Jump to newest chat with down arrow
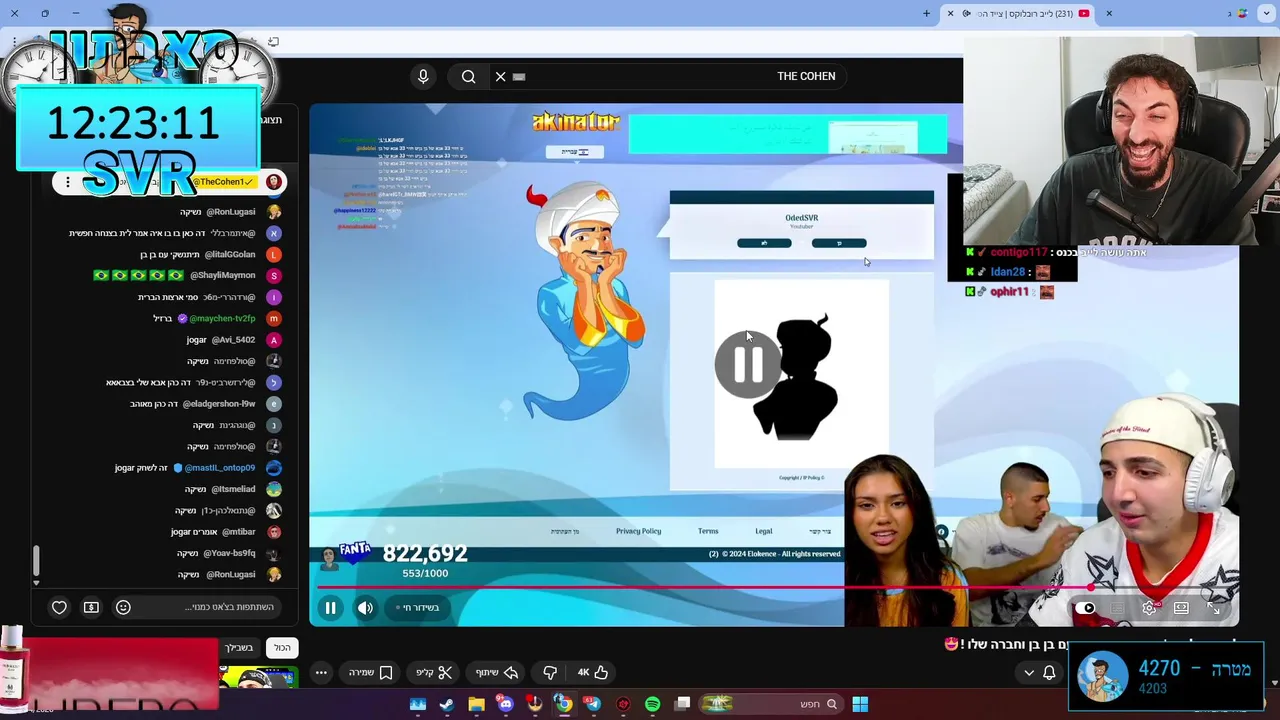 pyautogui.click(x=36, y=582)
